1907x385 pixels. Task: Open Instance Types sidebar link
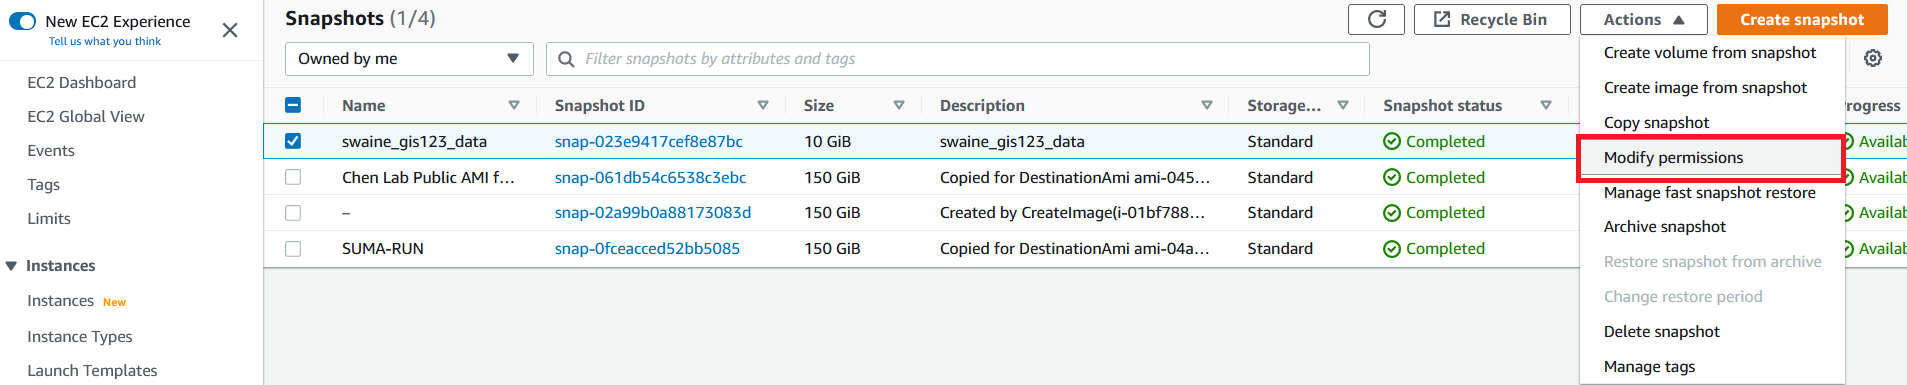[79, 337]
